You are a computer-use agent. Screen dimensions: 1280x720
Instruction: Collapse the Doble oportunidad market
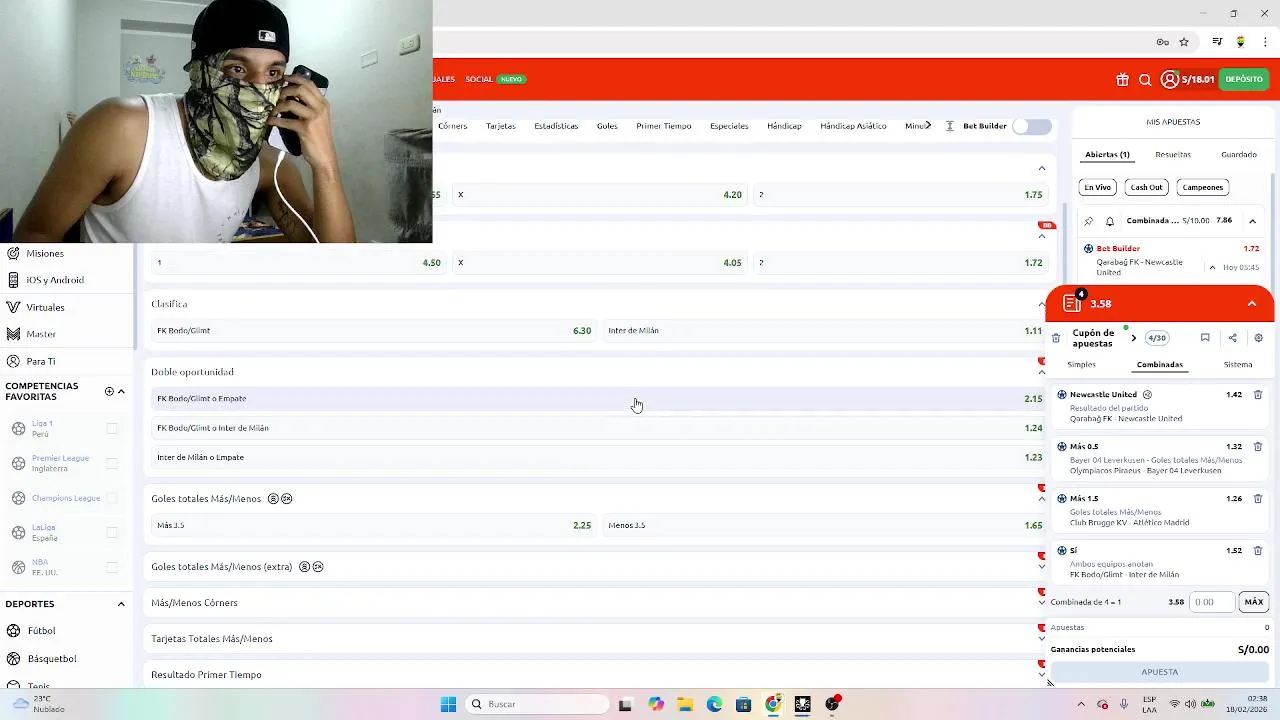(1042, 372)
